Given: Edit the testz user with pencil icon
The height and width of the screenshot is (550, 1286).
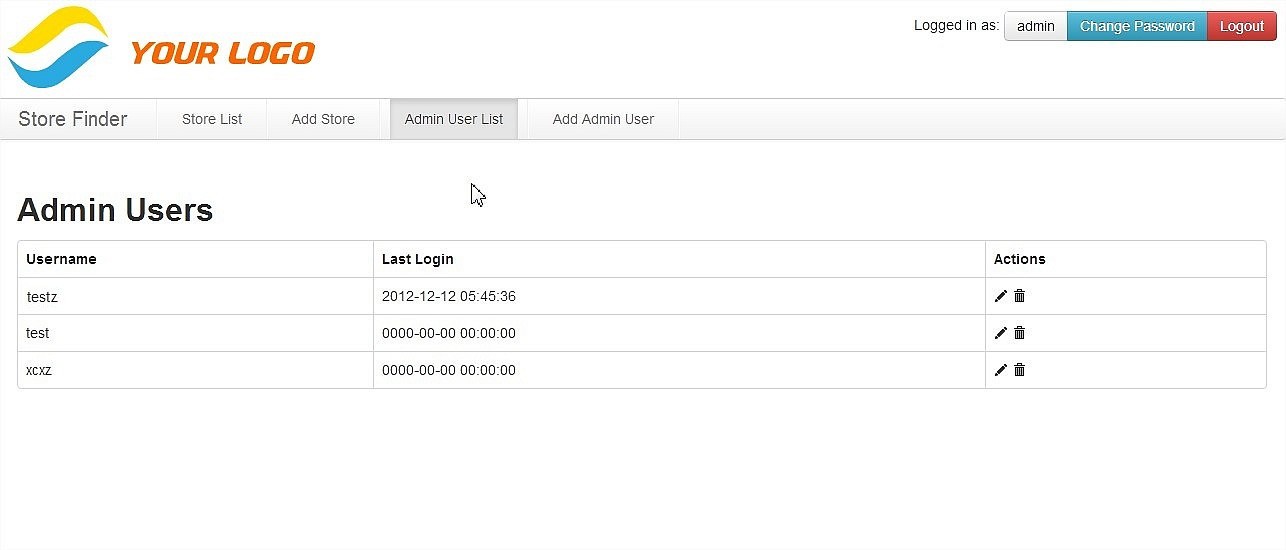Looking at the screenshot, I should point(1001,296).
